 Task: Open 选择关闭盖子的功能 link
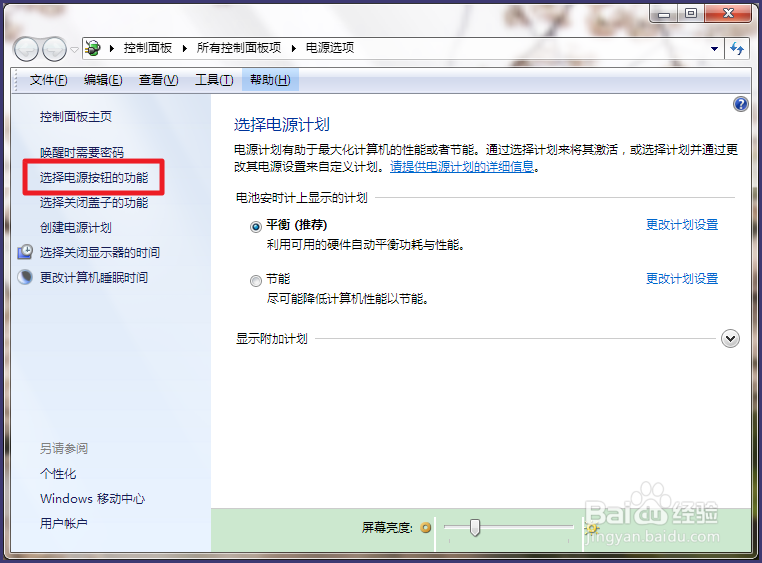click(94, 203)
